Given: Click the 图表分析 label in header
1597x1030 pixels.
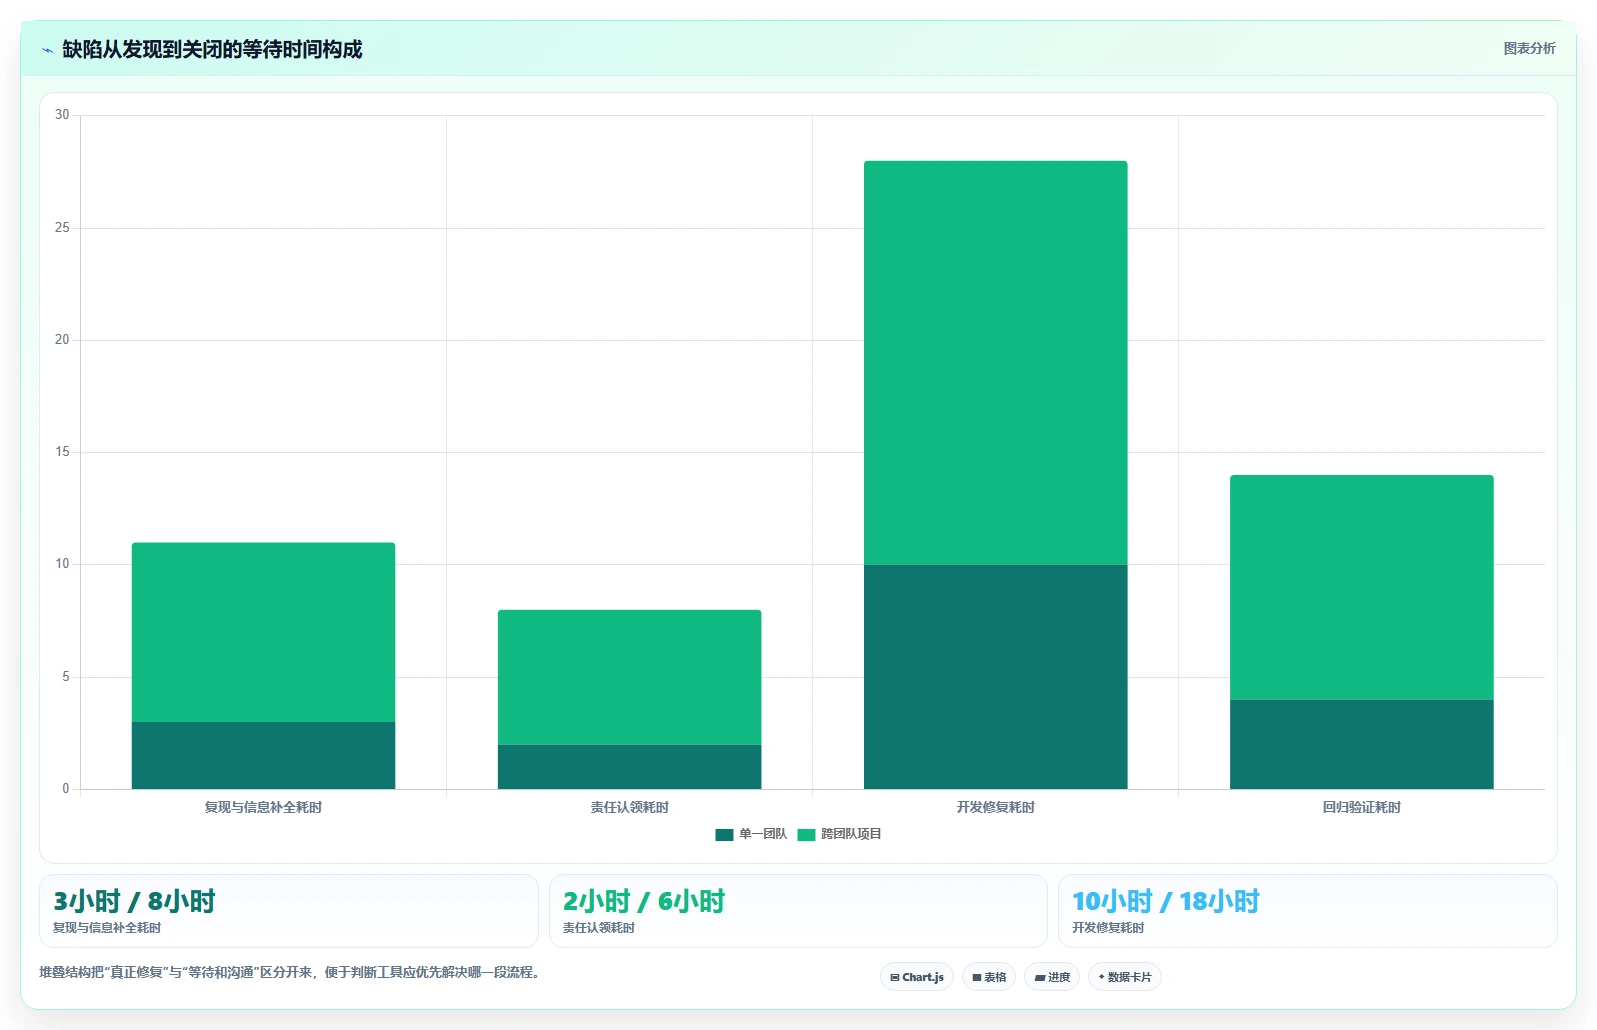Looking at the screenshot, I should (1529, 48).
